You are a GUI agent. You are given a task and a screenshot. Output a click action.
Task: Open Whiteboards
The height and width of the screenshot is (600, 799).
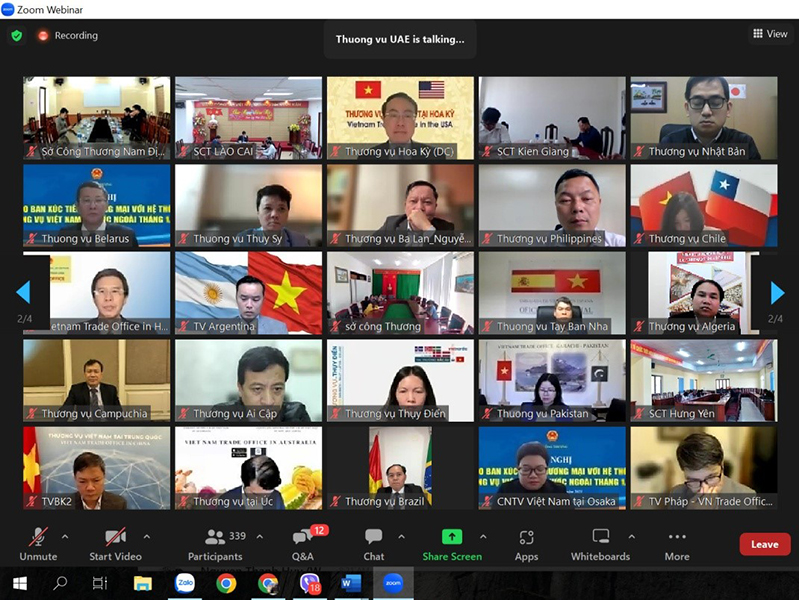600,543
